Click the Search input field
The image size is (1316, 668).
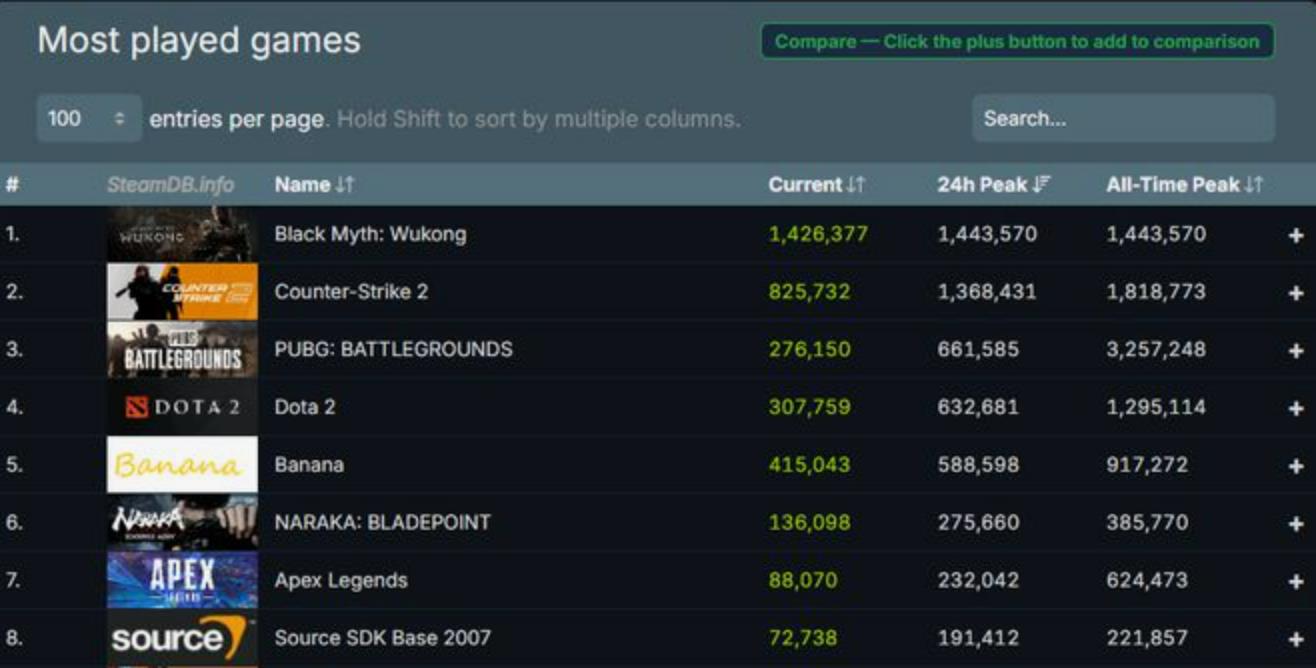(x=1122, y=119)
